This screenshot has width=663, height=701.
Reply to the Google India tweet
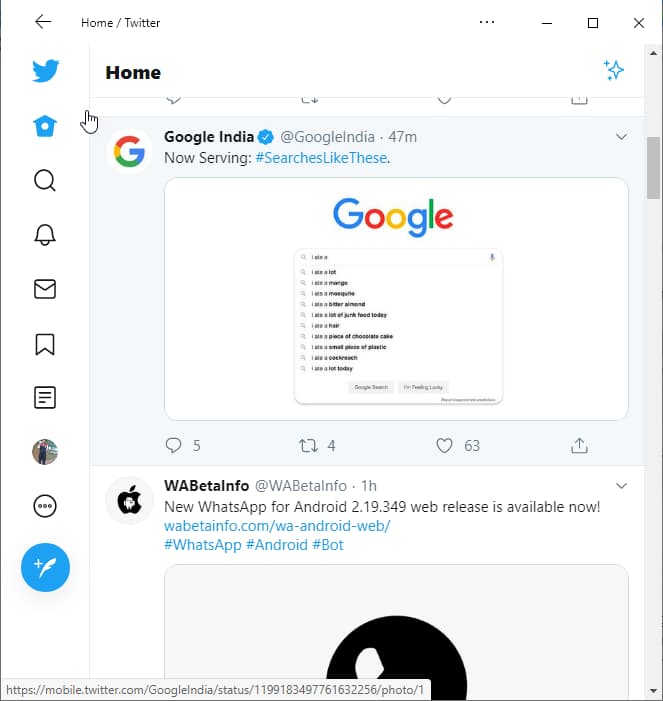pos(174,445)
